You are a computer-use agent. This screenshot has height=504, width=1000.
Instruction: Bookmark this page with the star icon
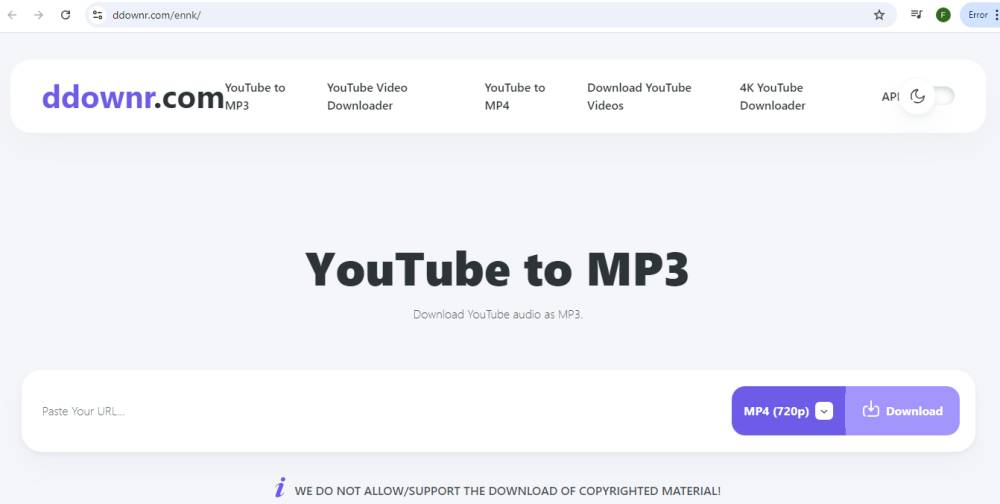click(879, 15)
